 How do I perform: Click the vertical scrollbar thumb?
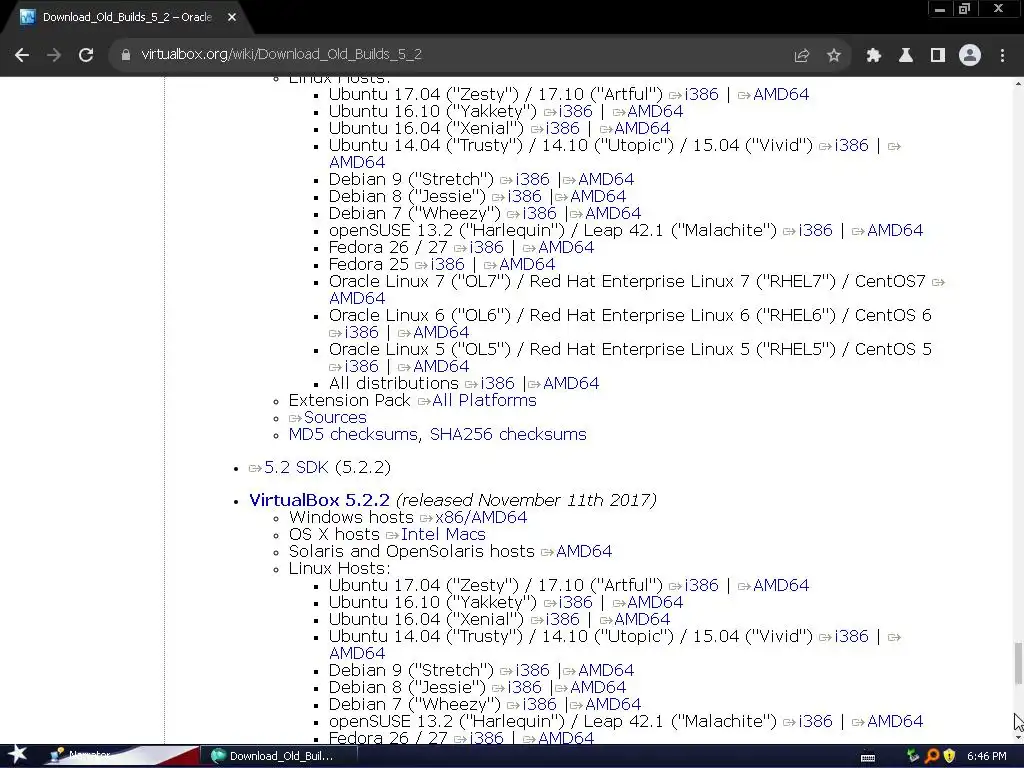[1017, 663]
